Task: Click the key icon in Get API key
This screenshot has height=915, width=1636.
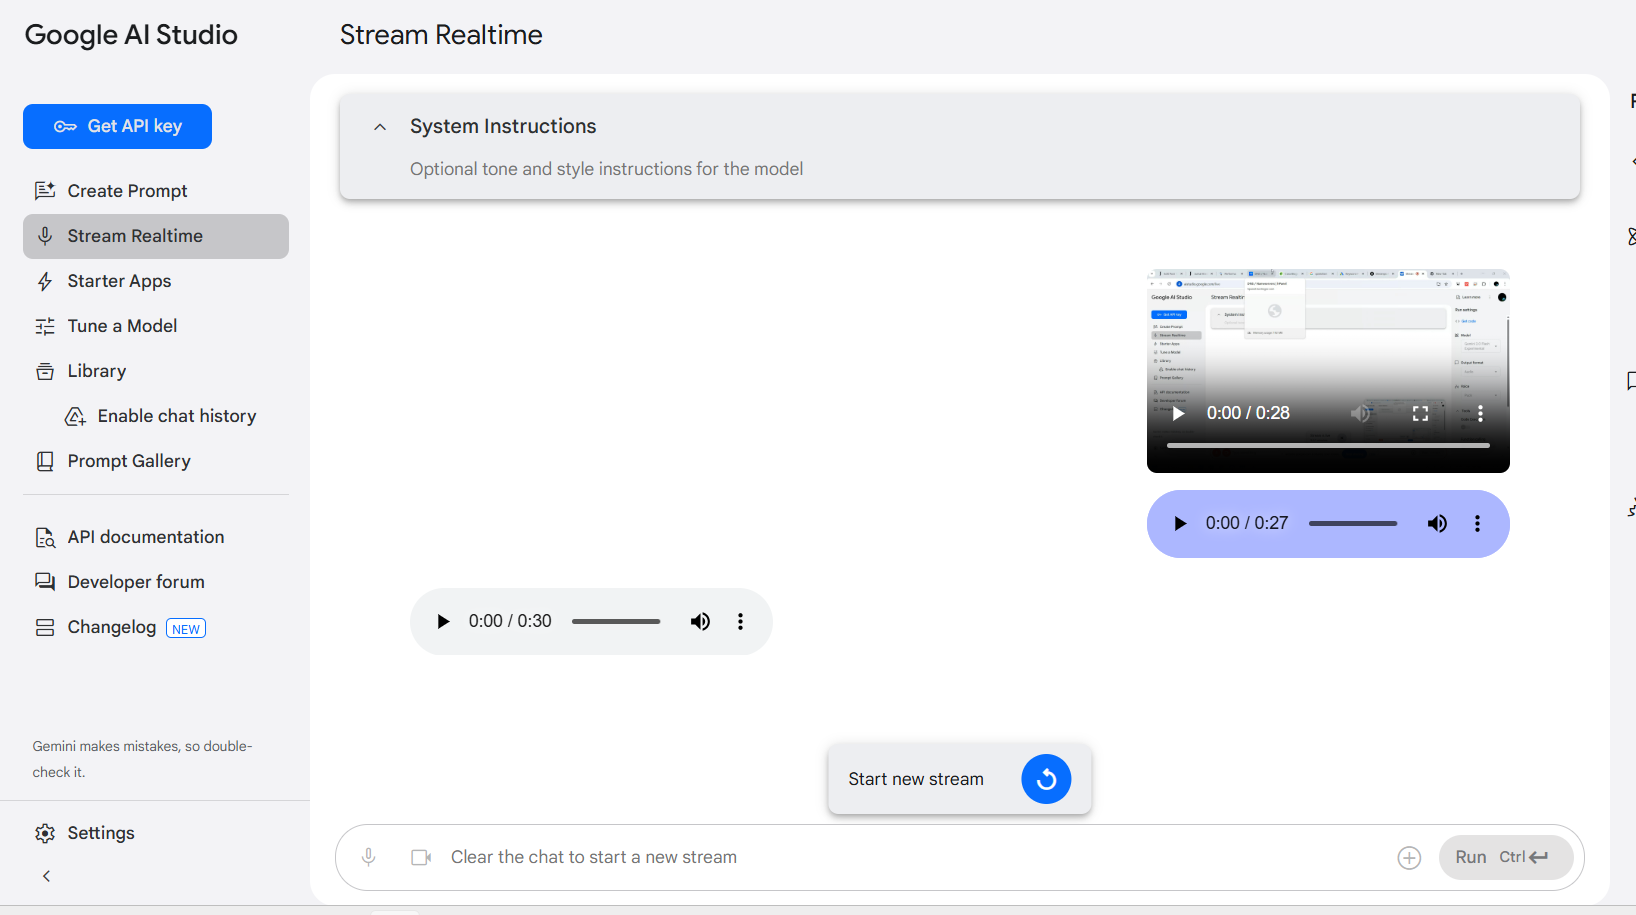Action: pos(65,127)
